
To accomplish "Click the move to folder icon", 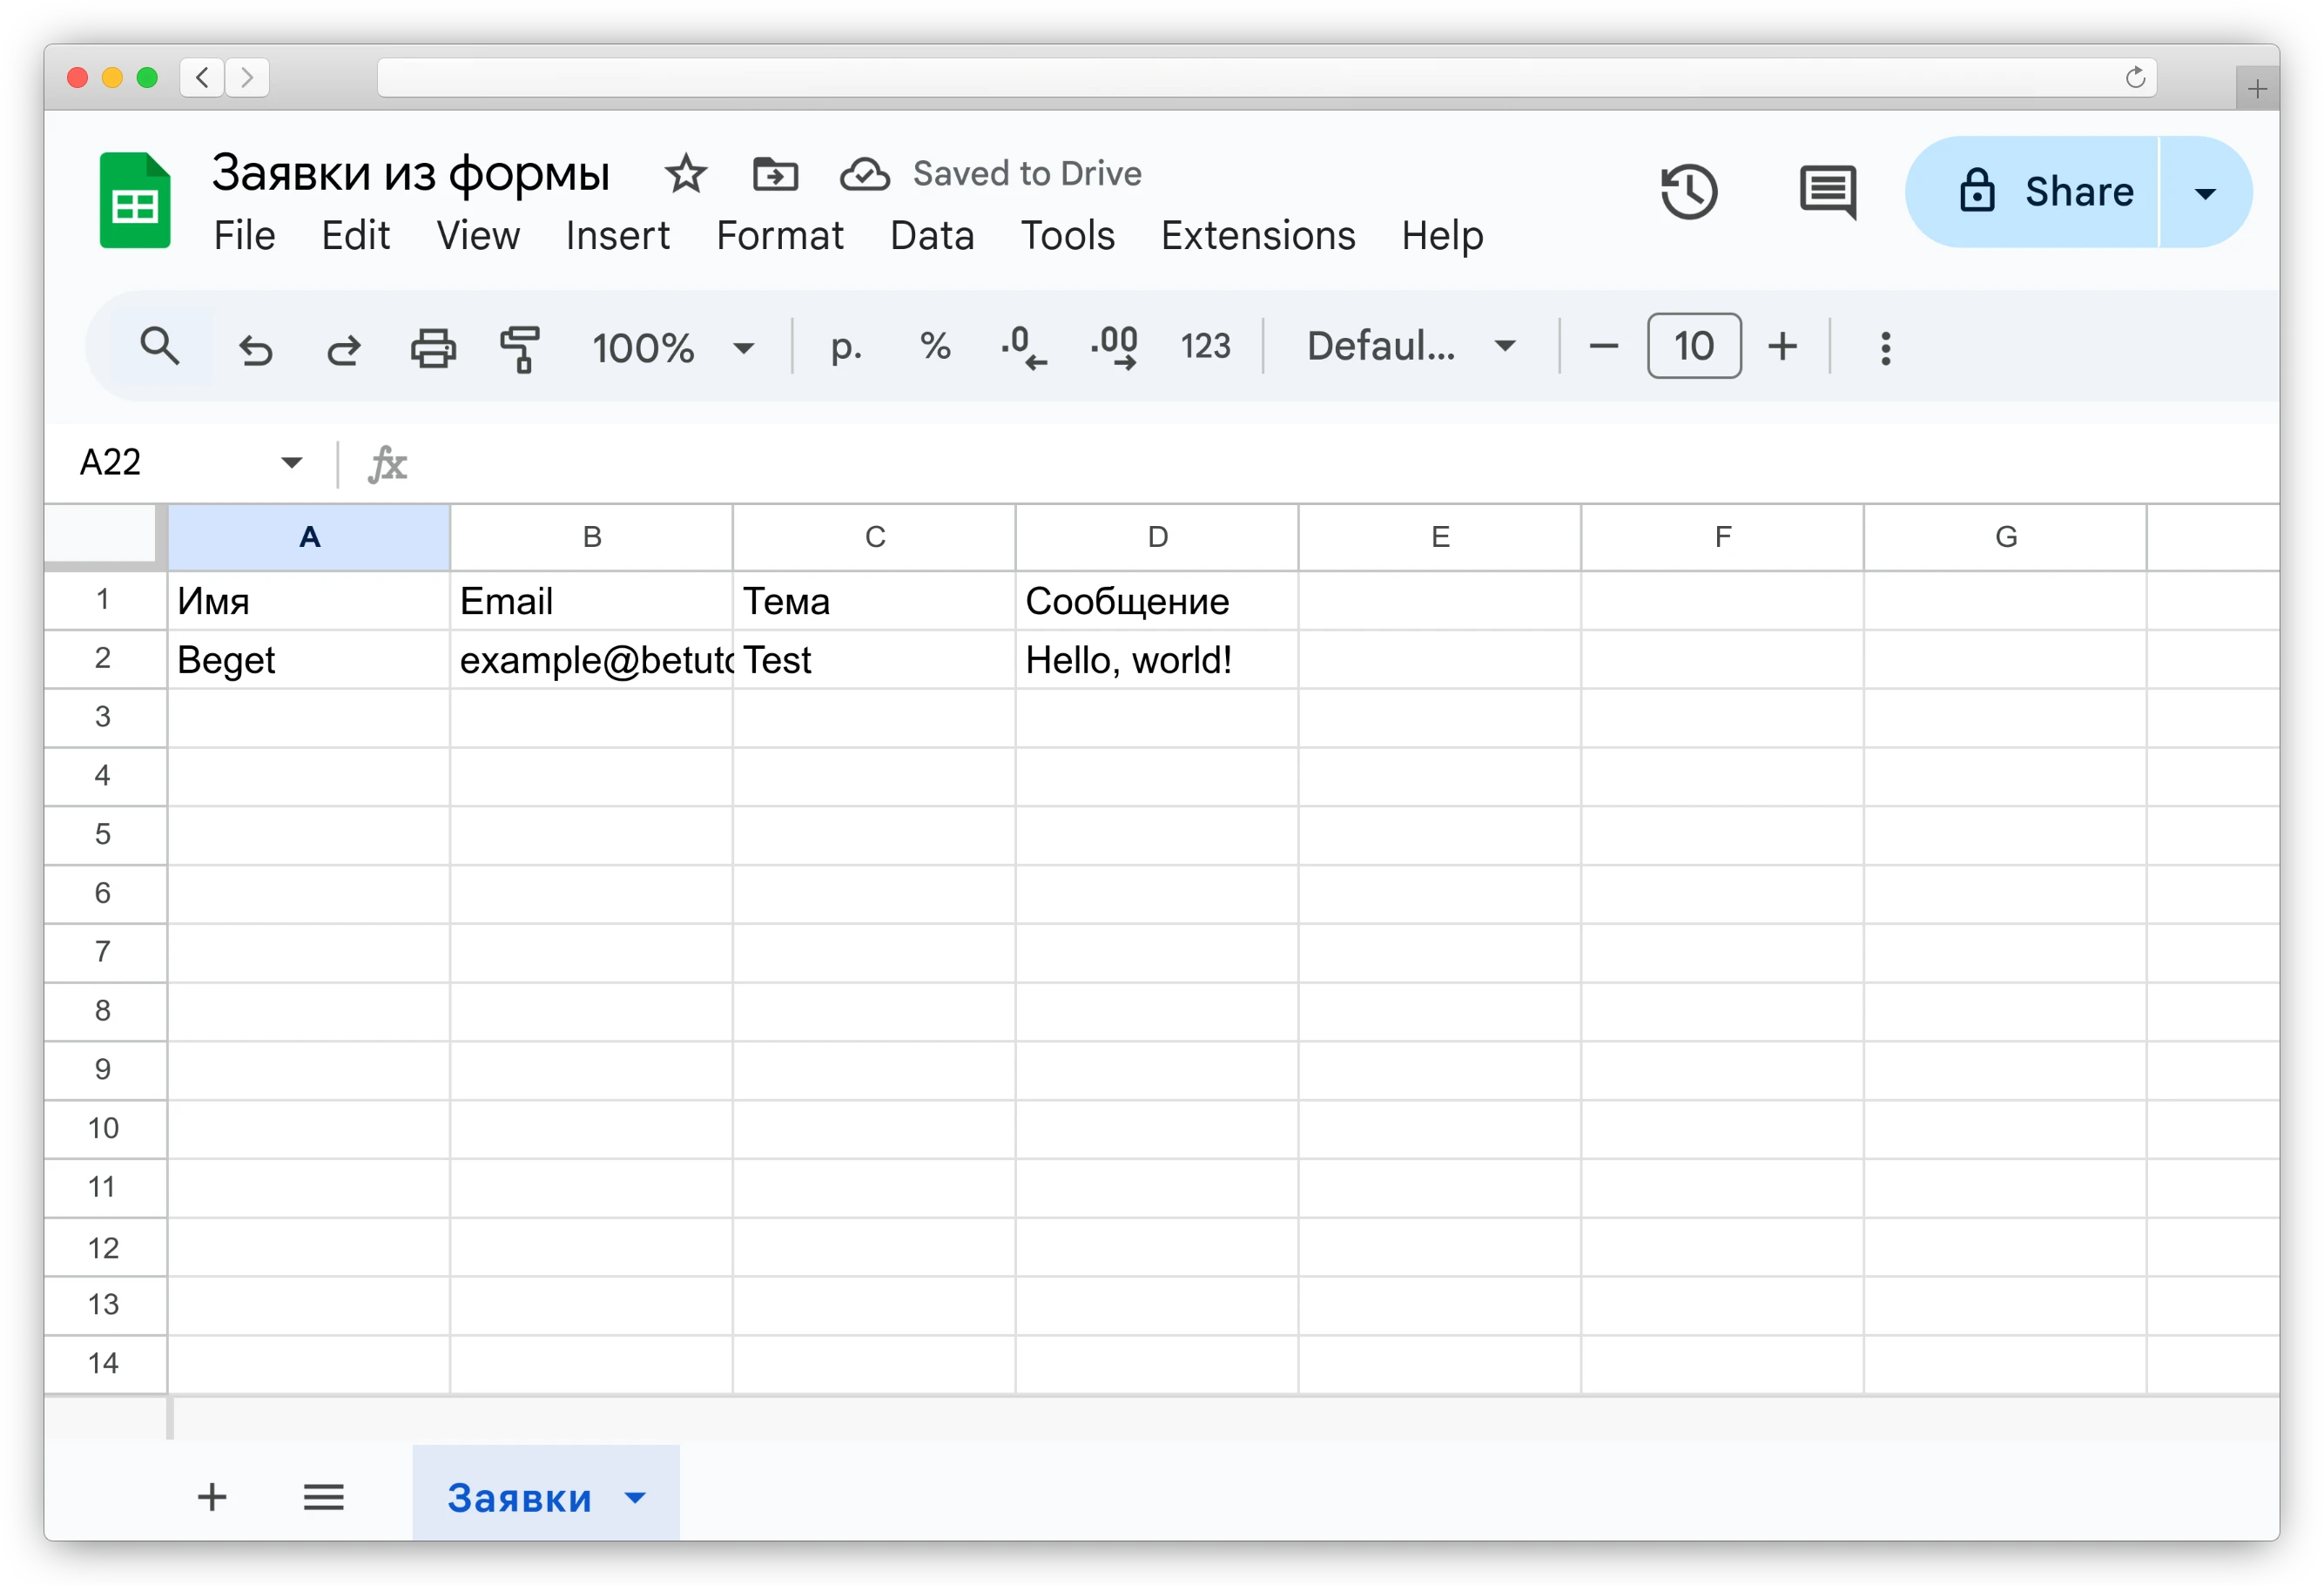I will (x=775, y=174).
